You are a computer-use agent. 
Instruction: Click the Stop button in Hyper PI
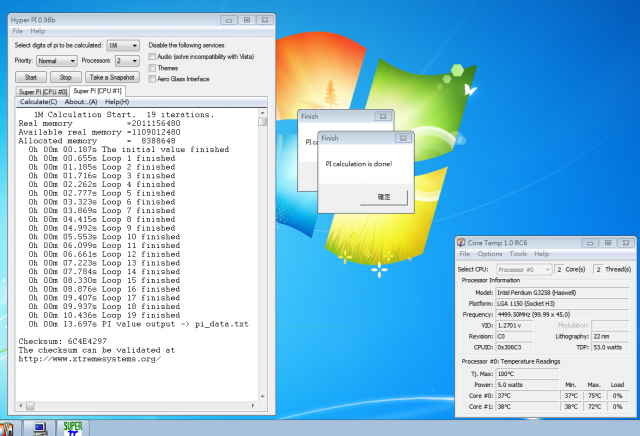coord(65,77)
